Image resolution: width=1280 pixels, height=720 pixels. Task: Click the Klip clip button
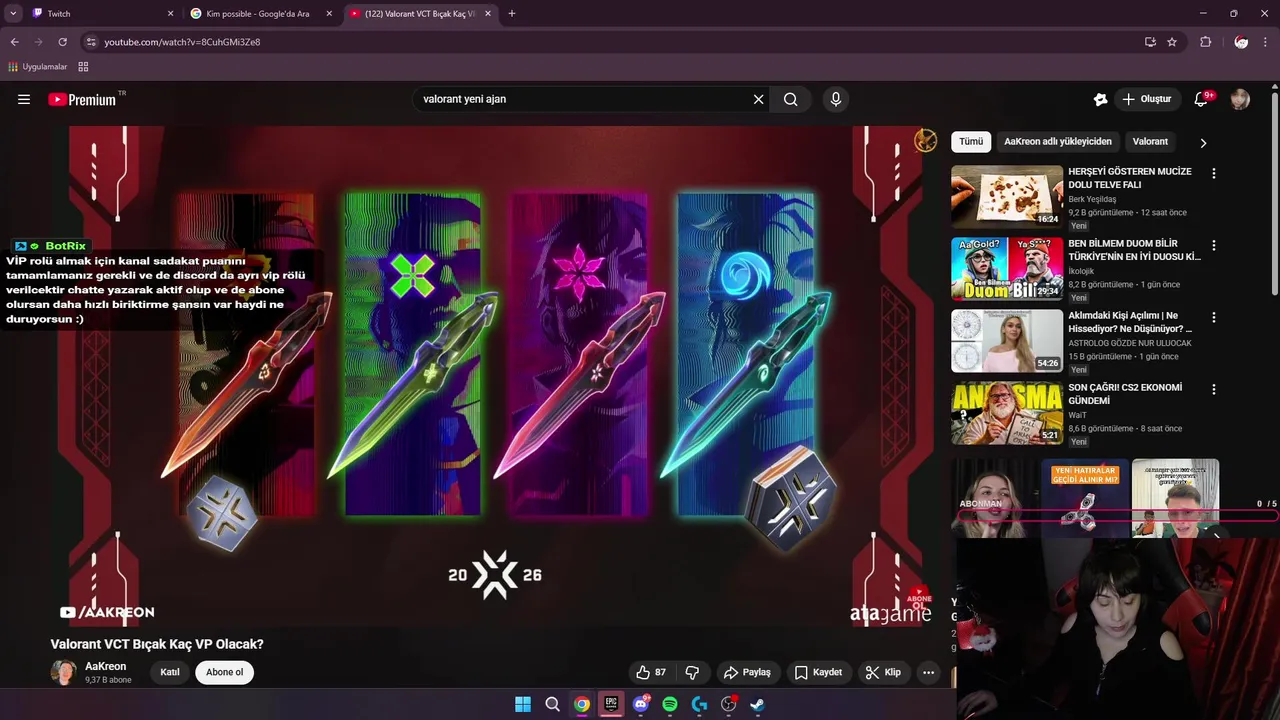coord(883,672)
